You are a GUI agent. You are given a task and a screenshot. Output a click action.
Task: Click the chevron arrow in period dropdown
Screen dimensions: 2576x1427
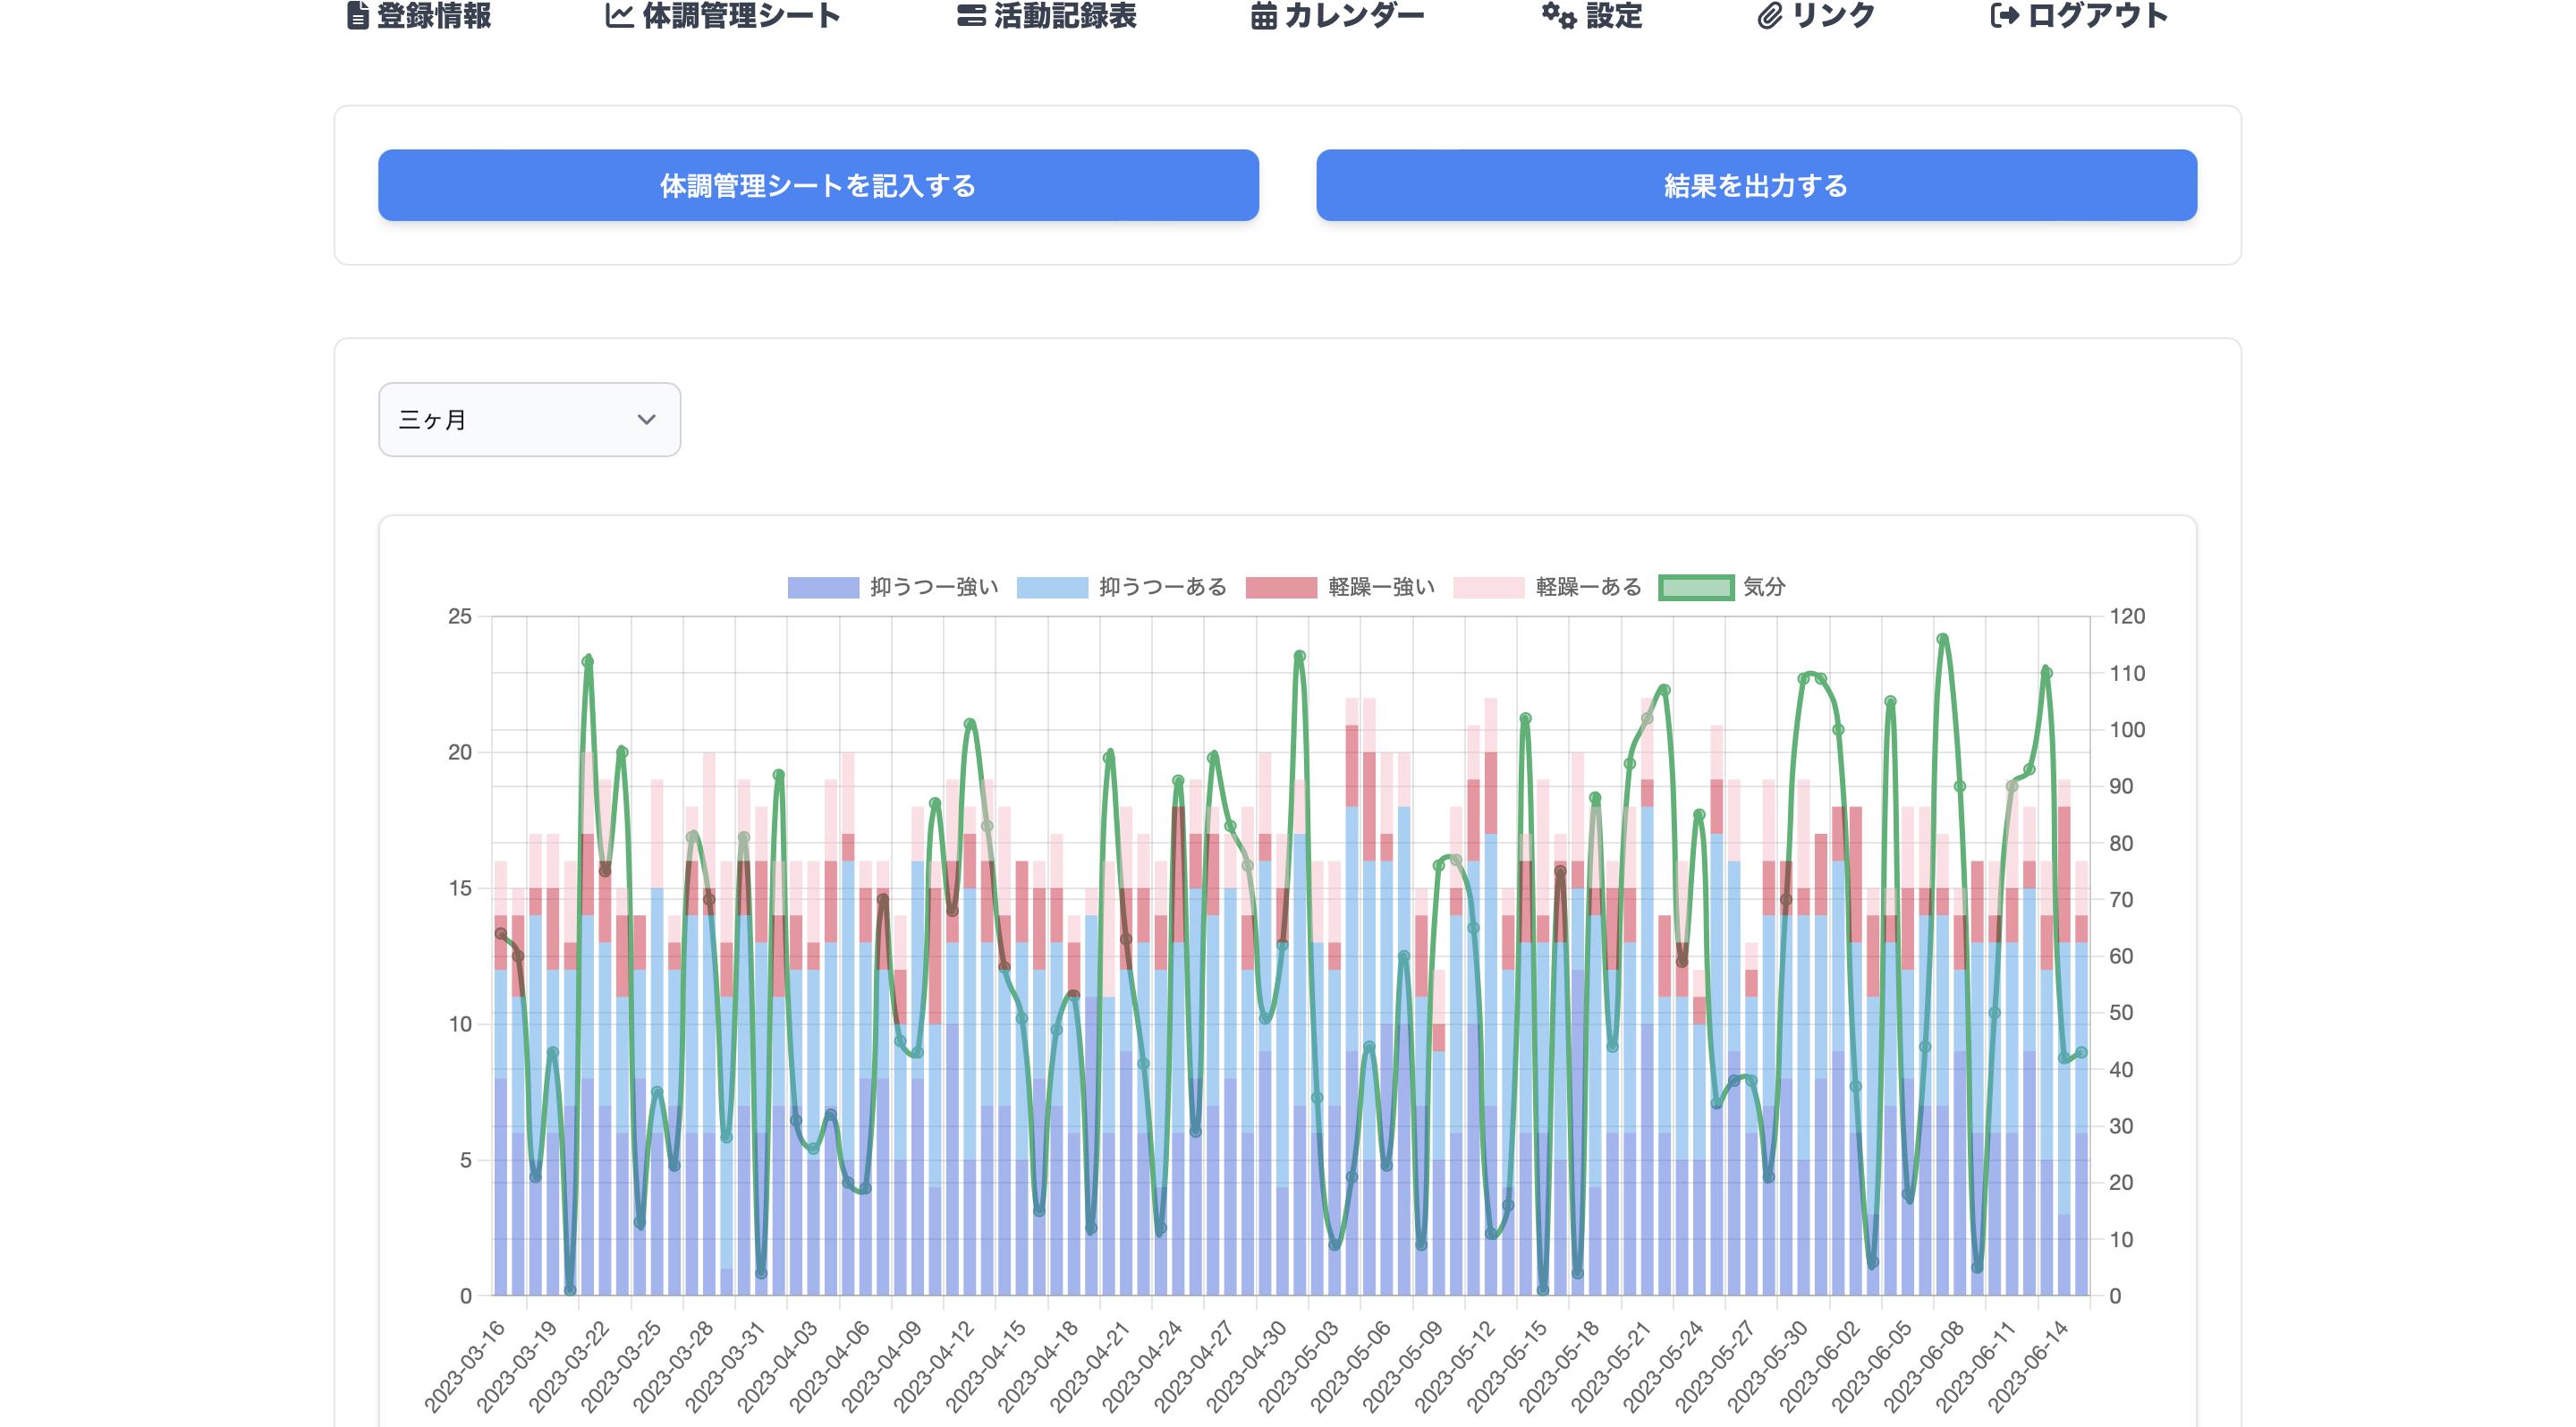646,419
